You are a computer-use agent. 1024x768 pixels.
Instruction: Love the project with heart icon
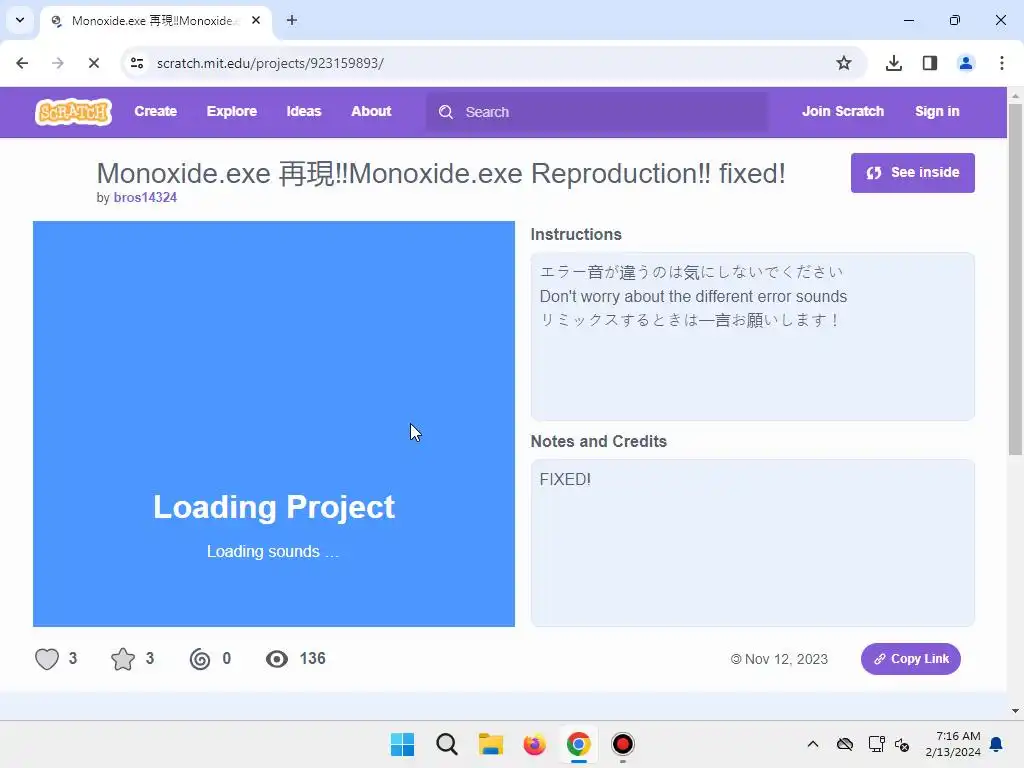tap(47, 659)
